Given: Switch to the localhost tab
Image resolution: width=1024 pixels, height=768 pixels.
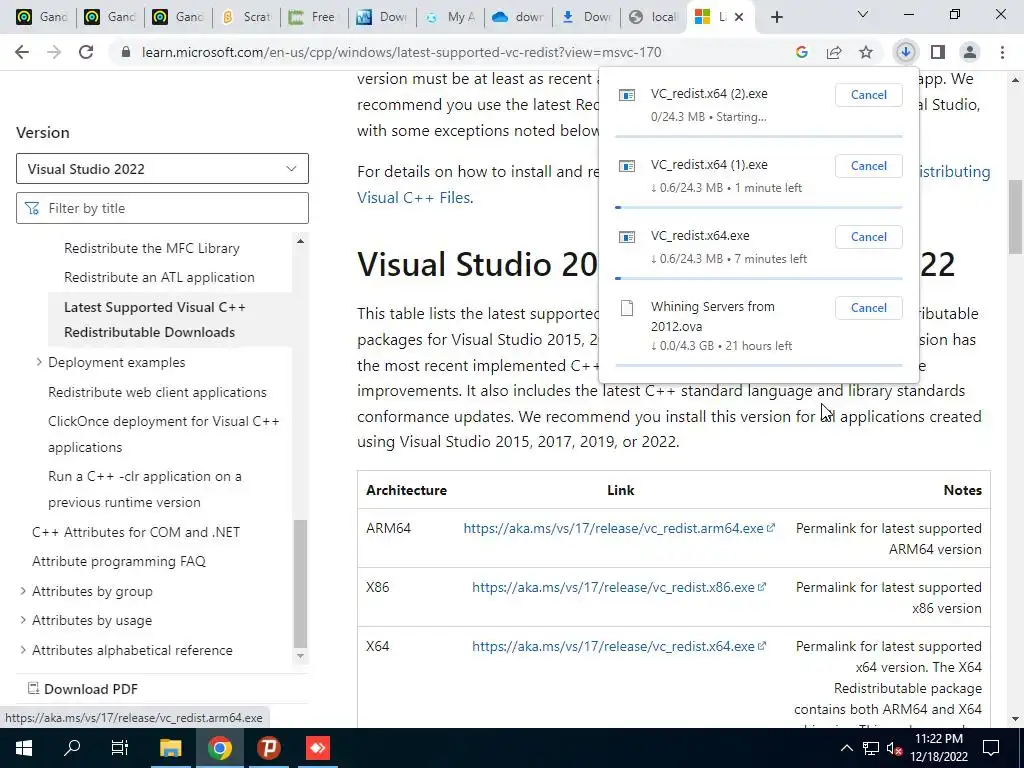Looking at the screenshot, I should (x=654, y=18).
